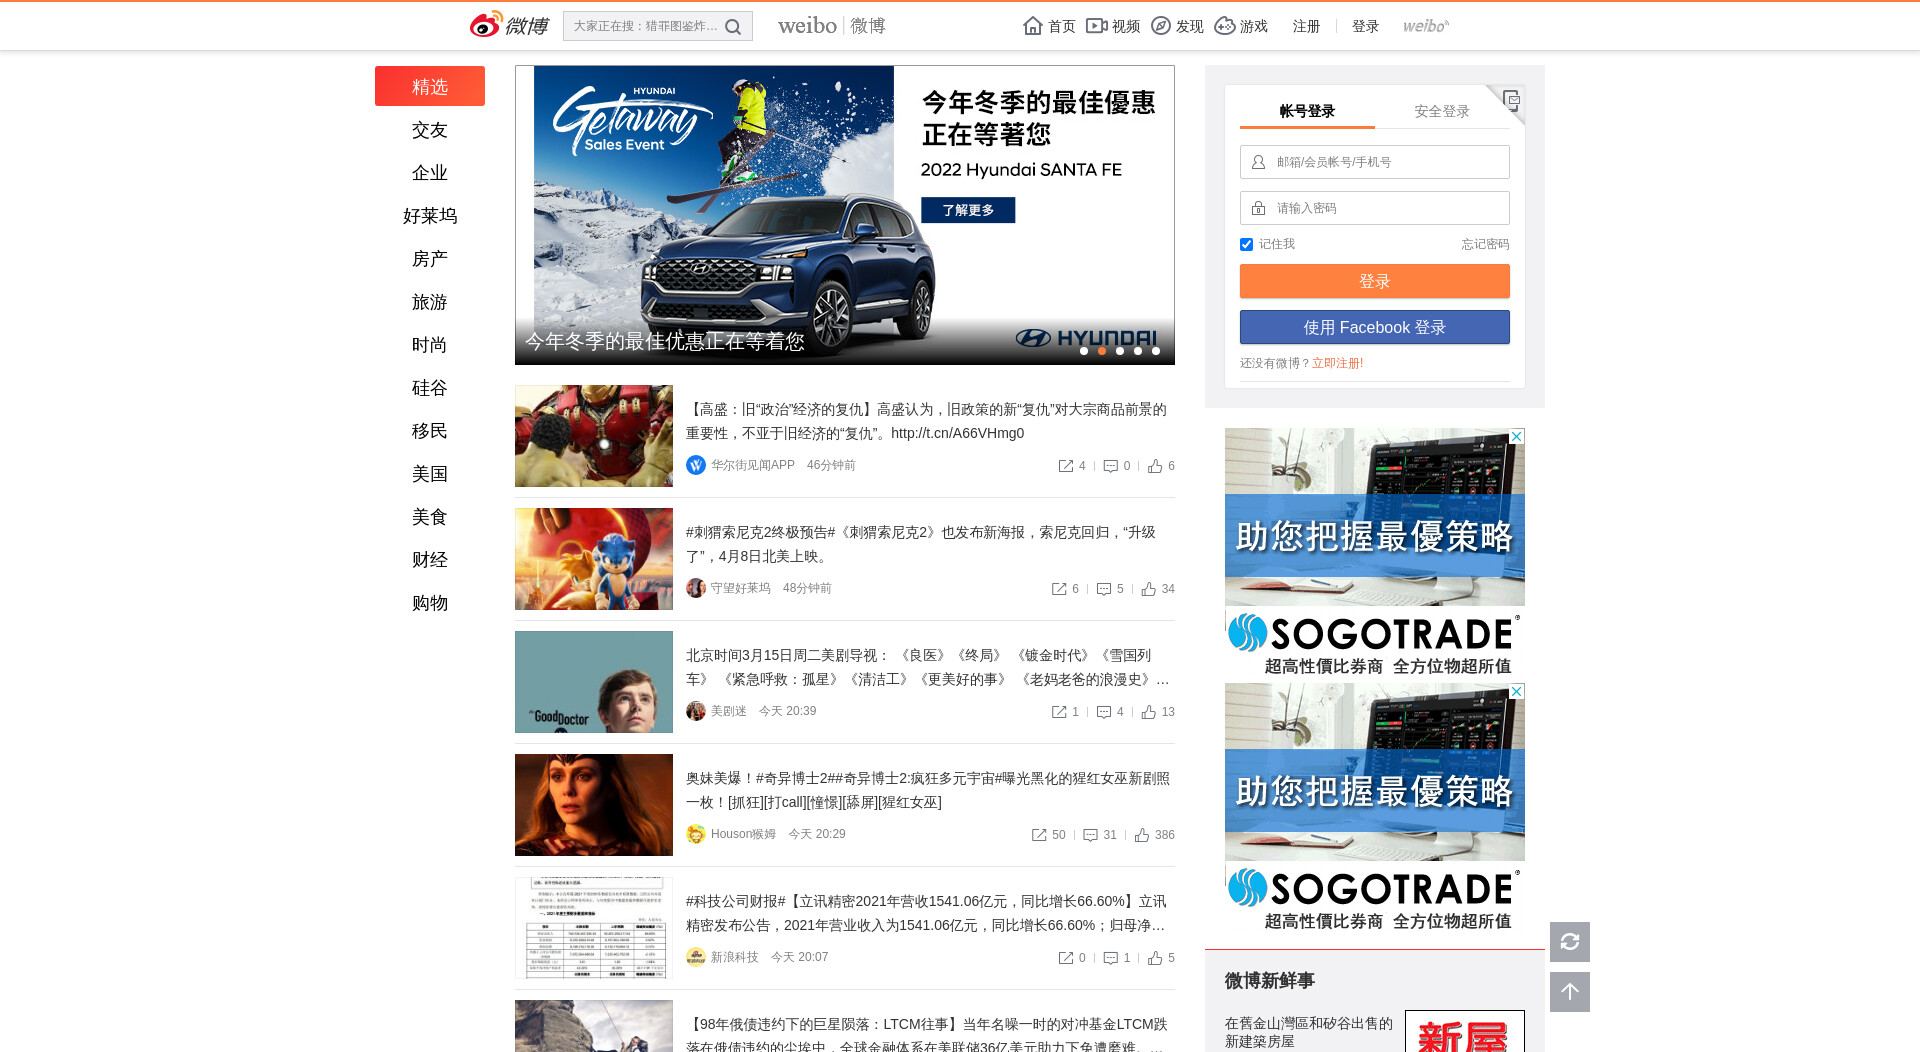Click author name 守望好莱坞
Viewport: 1920px width, 1052px height.
(740, 588)
